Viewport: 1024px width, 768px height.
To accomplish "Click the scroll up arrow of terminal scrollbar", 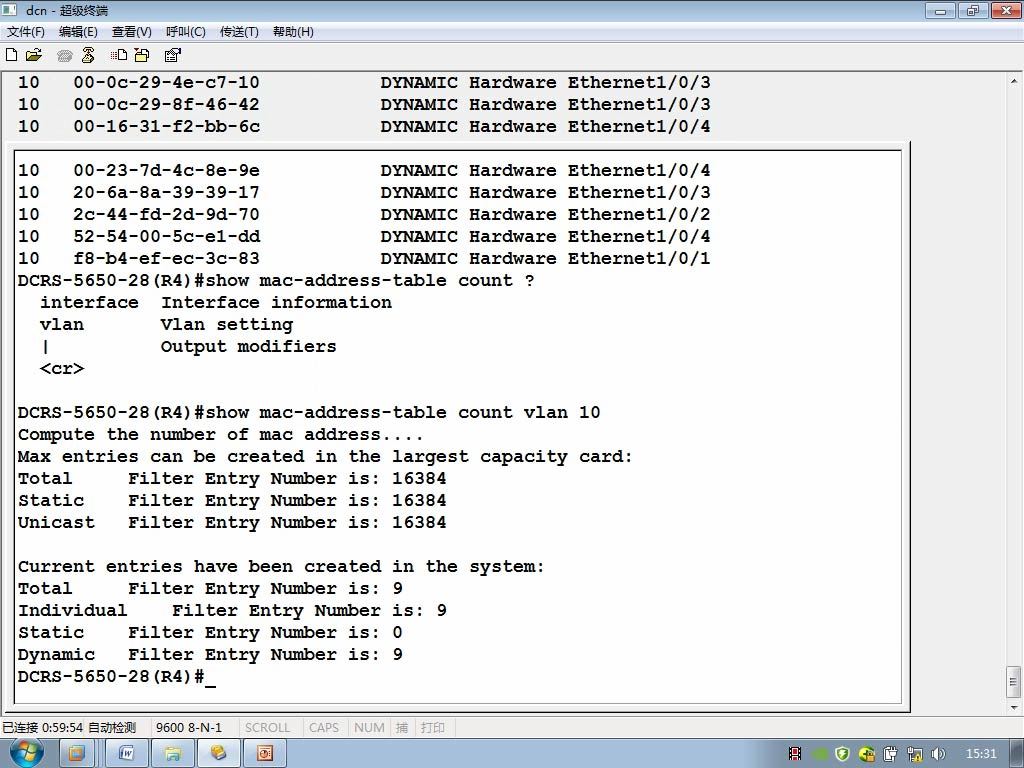I will click(x=1014, y=82).
